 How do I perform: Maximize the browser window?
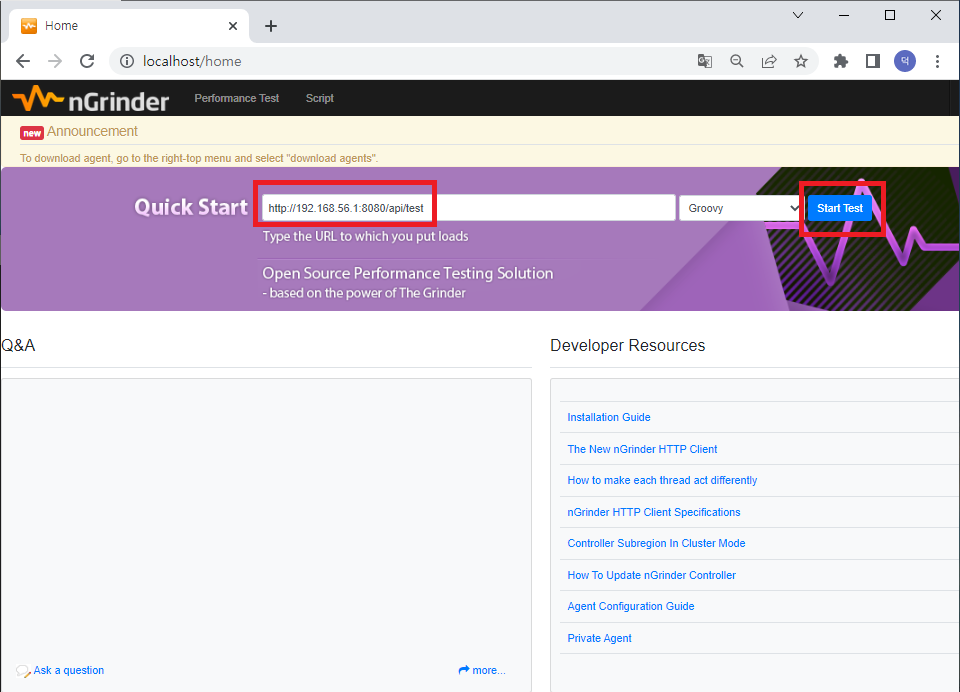890,15
